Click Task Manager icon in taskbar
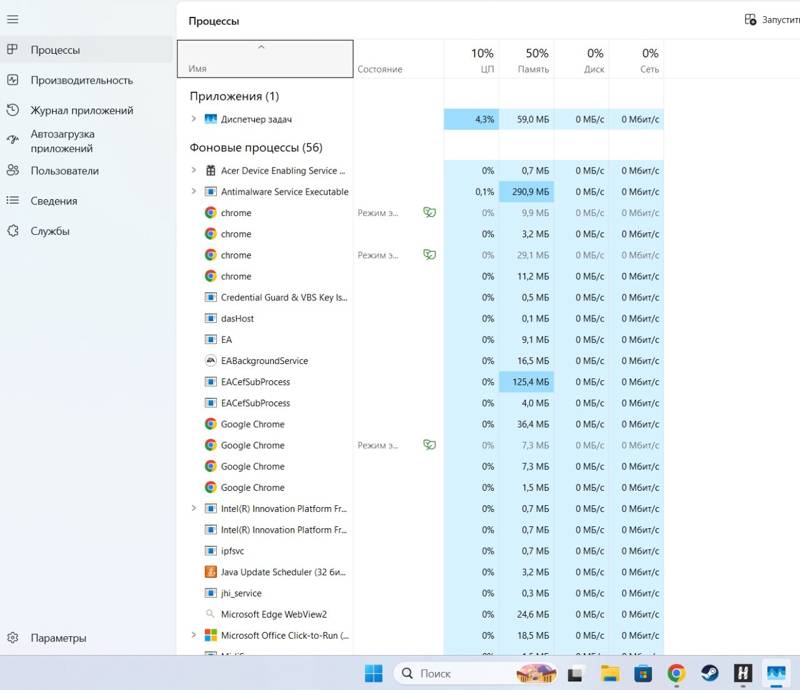The width and height of the screenshot is (800, 690). [777, 674]
